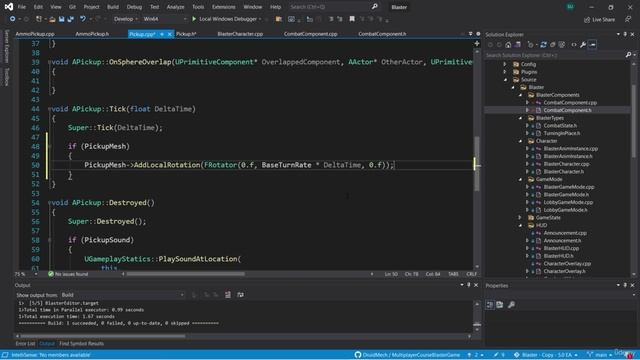Click Clear All icon in Output toolbar

(228, 295)
